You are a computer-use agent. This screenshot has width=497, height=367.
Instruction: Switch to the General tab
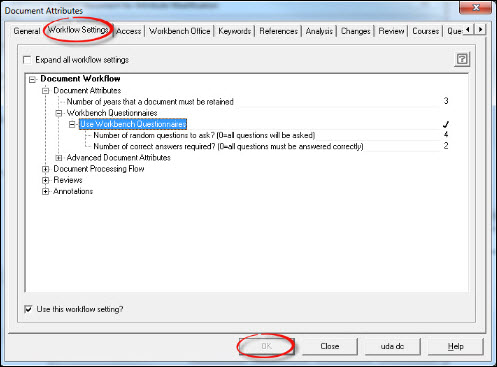27,31
